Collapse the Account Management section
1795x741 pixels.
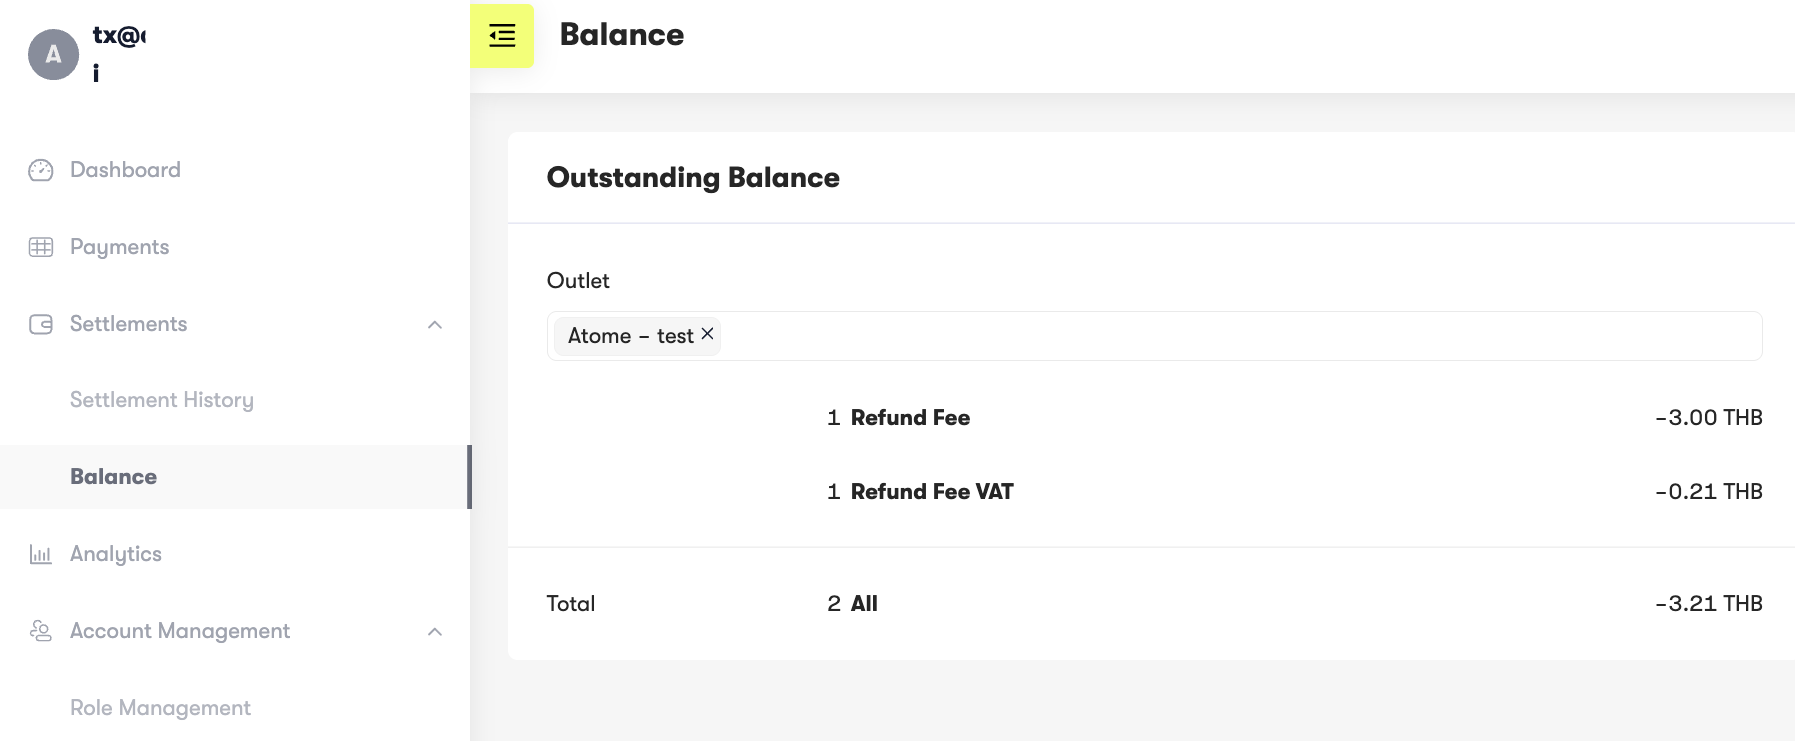[x=434, y=630]
